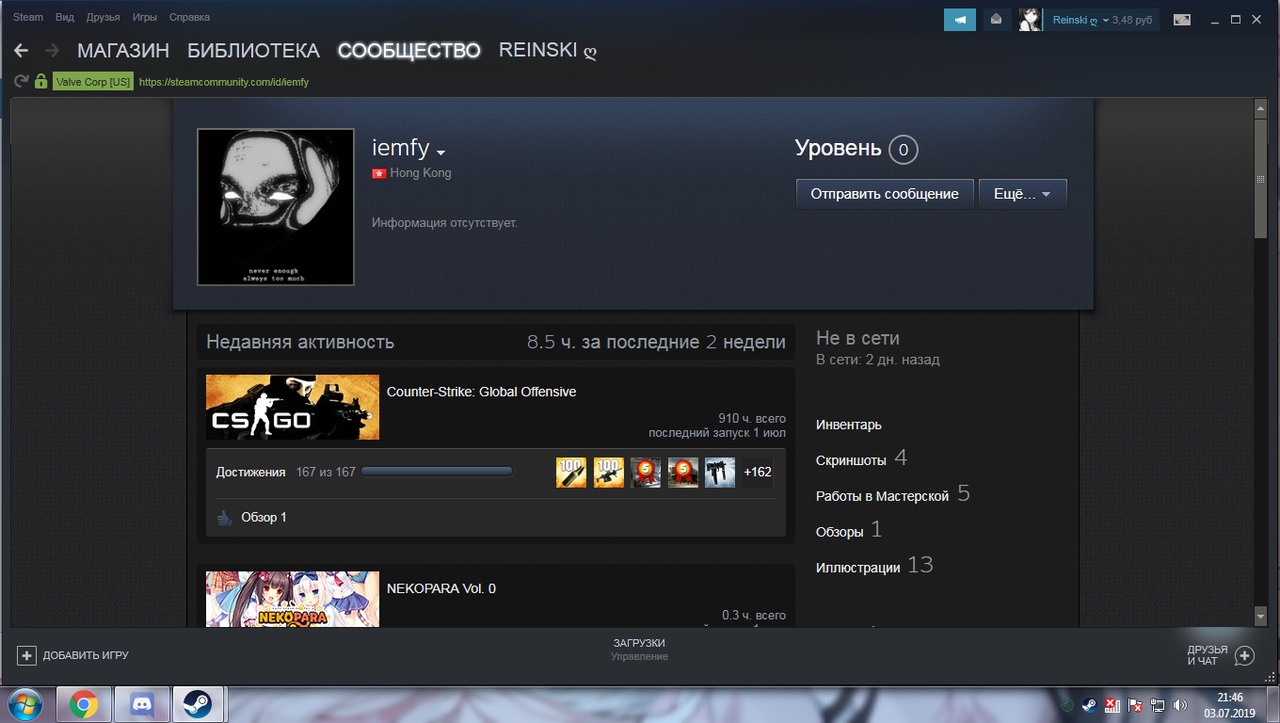The height and width of the screenshot is (723, 1280).
Task: Open the Обзоры link in the sidebar
Action: tap(839, 532)
